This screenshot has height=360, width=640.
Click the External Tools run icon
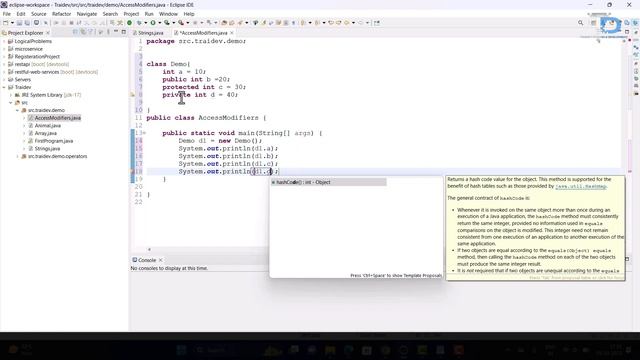coord(181,23)
